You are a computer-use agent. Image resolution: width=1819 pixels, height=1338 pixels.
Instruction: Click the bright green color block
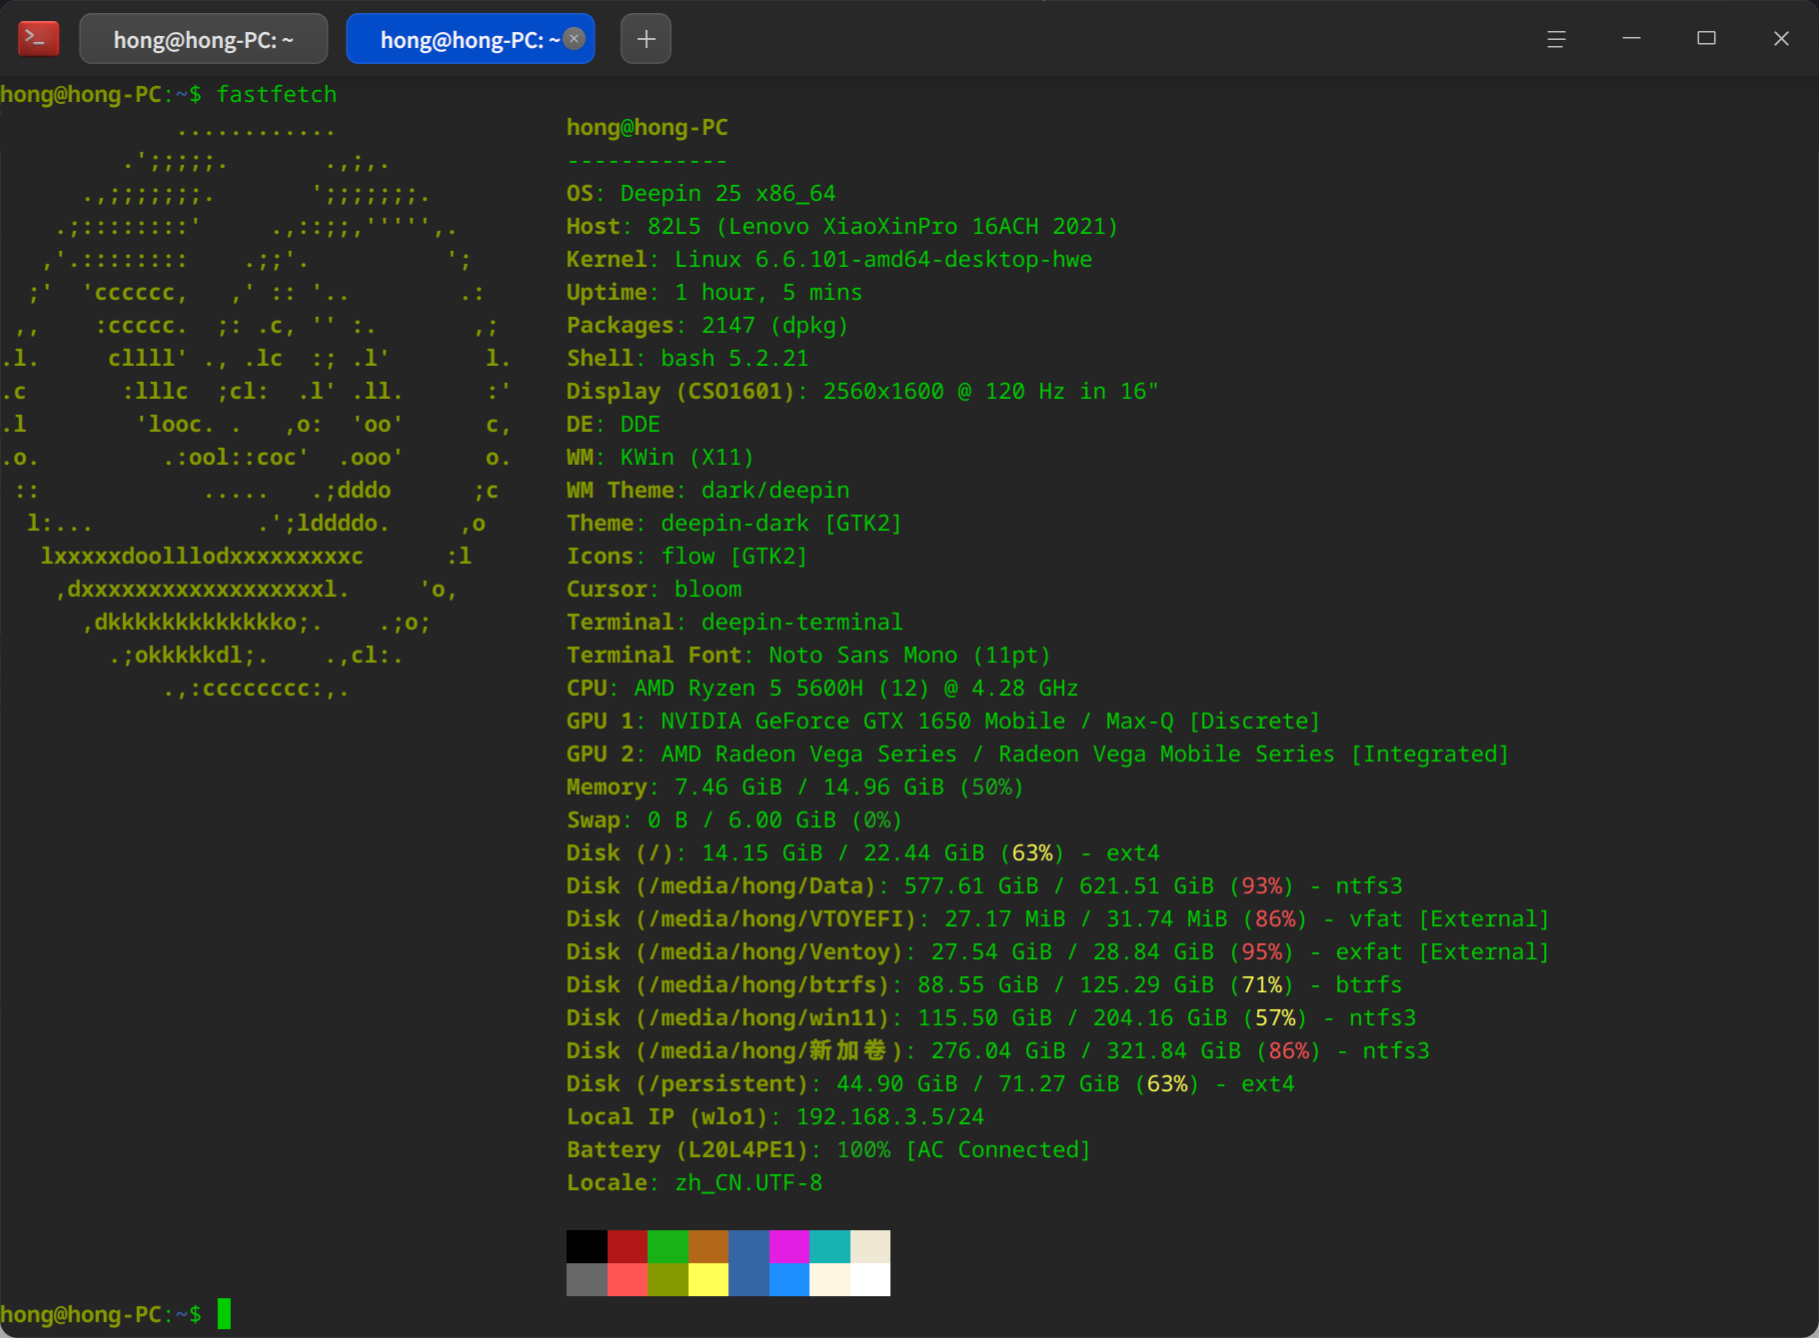[667, 1246]
